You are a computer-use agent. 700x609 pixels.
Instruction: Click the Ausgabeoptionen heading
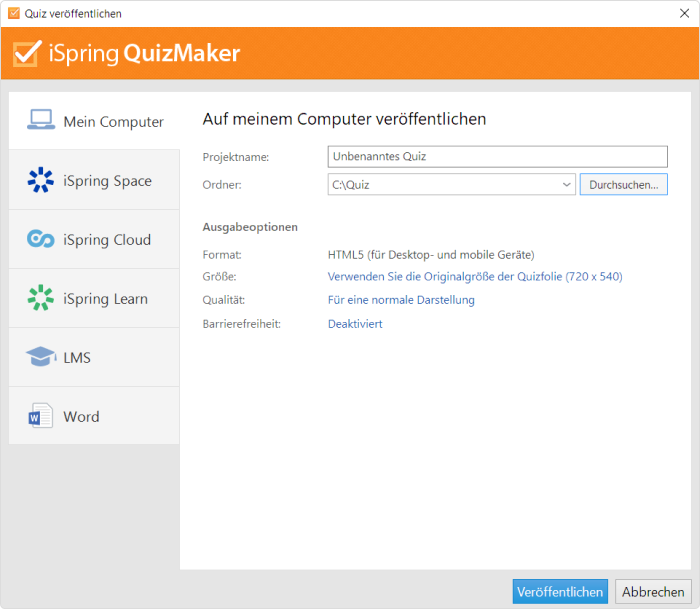250,227
